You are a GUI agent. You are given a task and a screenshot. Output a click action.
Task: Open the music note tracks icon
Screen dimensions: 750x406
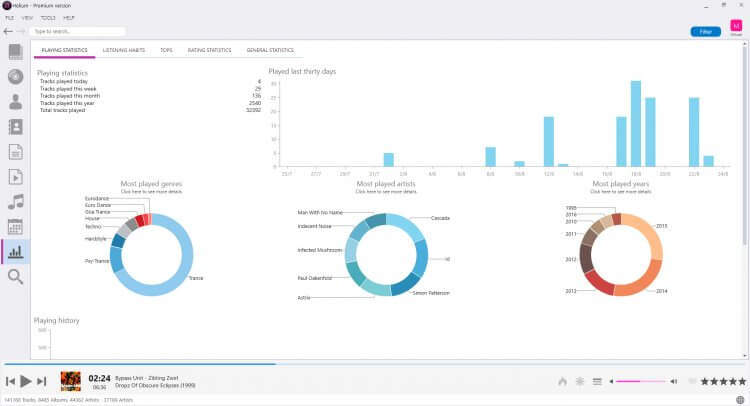[15, 202]
